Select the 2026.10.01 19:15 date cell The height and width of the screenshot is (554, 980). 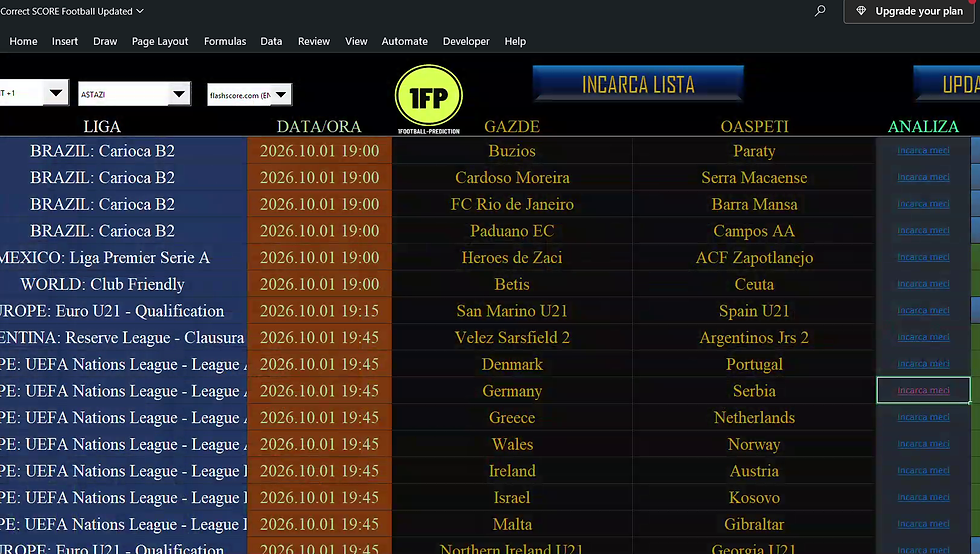click(x=319, y=311)
